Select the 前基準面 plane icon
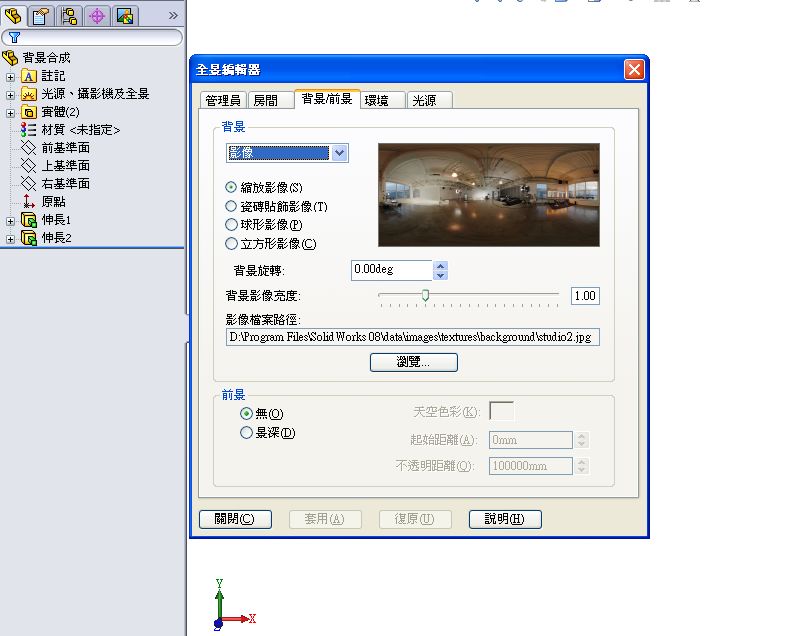788x636 pixels. point(29,148)
